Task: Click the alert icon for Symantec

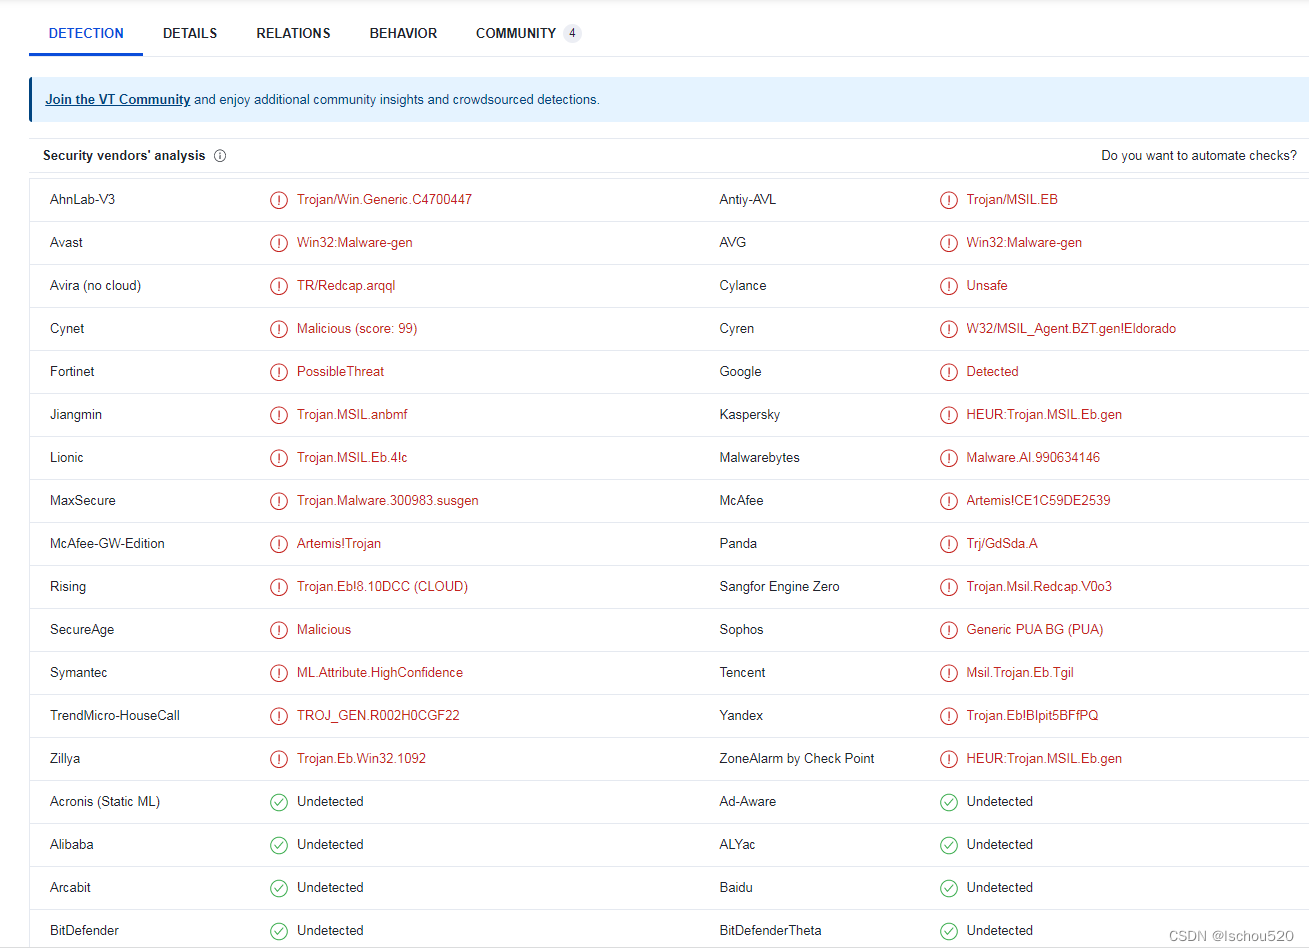Action: 279,673
